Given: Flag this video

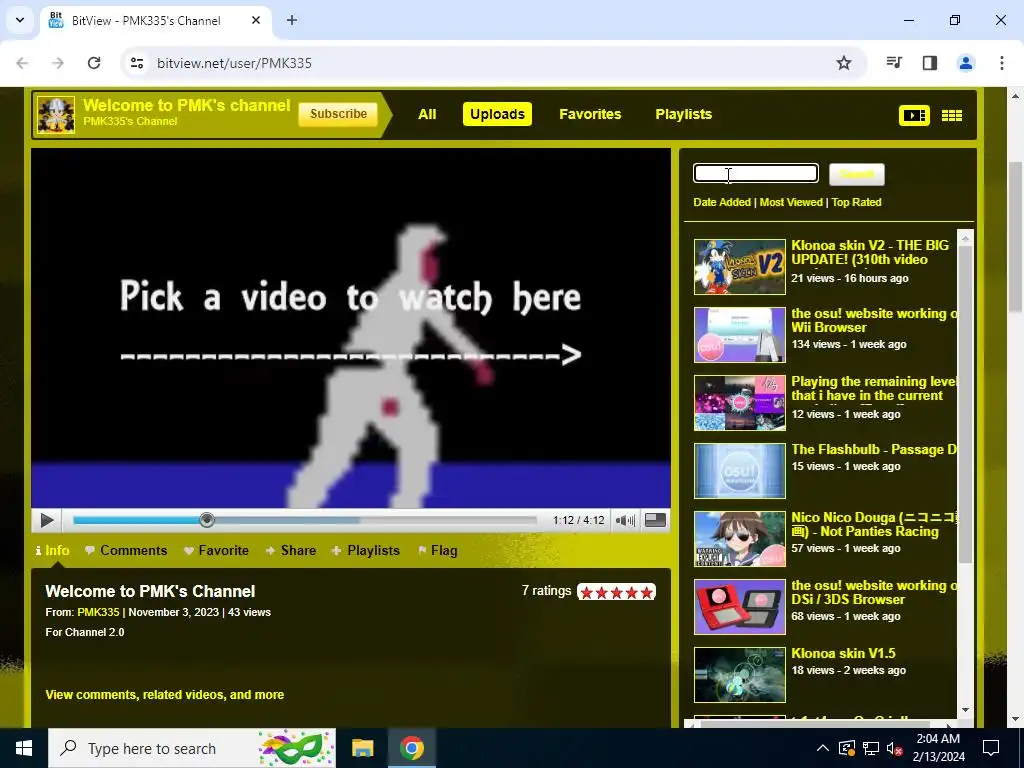Looking at the screenshot, I should [x=438, y=551].
